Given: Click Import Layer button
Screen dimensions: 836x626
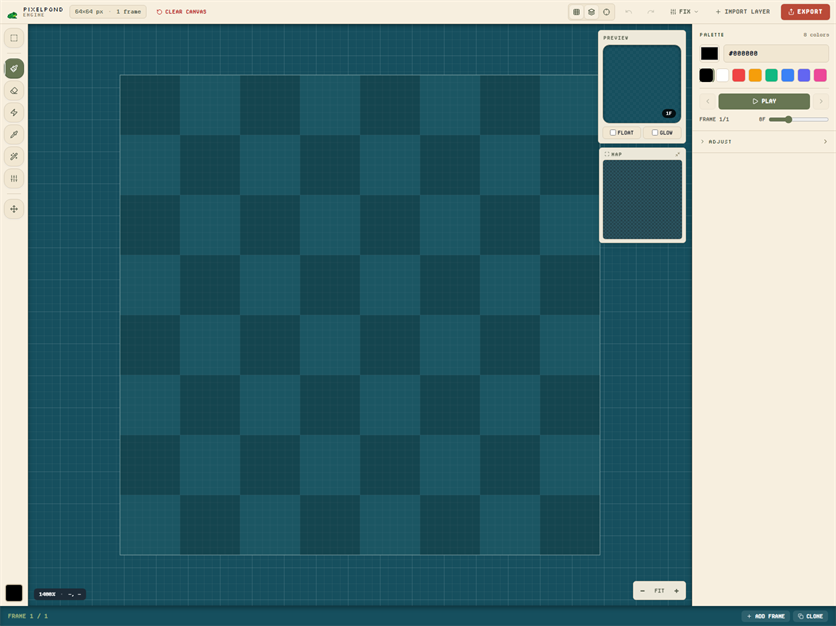Looking at the screenshot, I should coord(743,12).
